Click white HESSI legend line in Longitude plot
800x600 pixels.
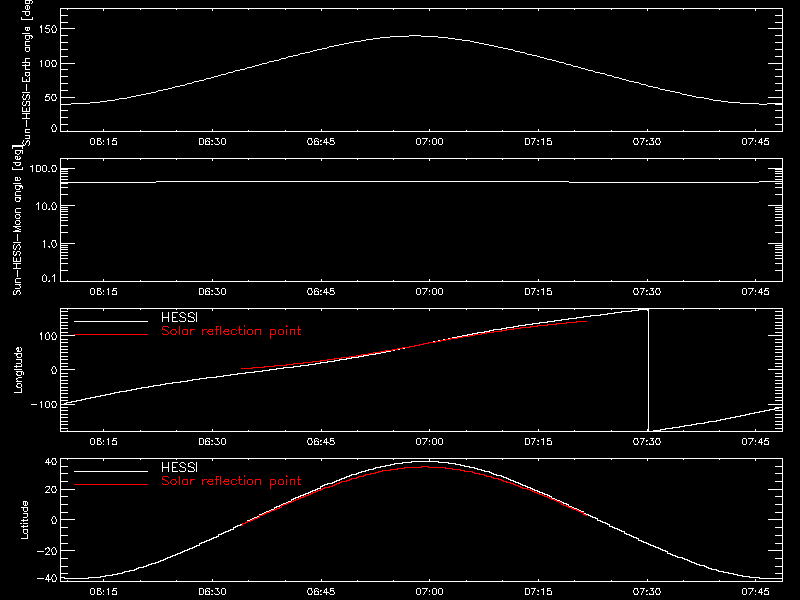click(x=111, y=321)
